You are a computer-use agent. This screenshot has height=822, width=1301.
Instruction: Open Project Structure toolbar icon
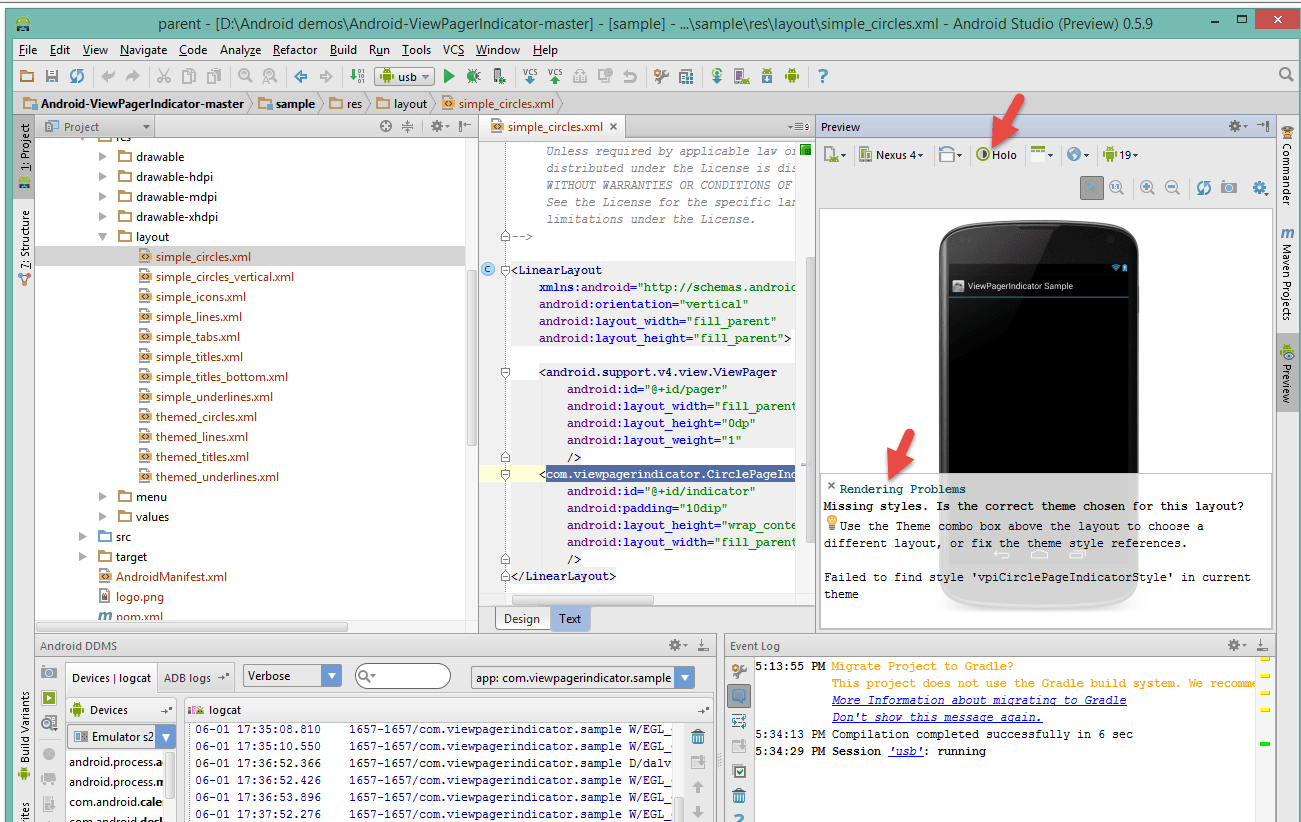pos(686,76)
